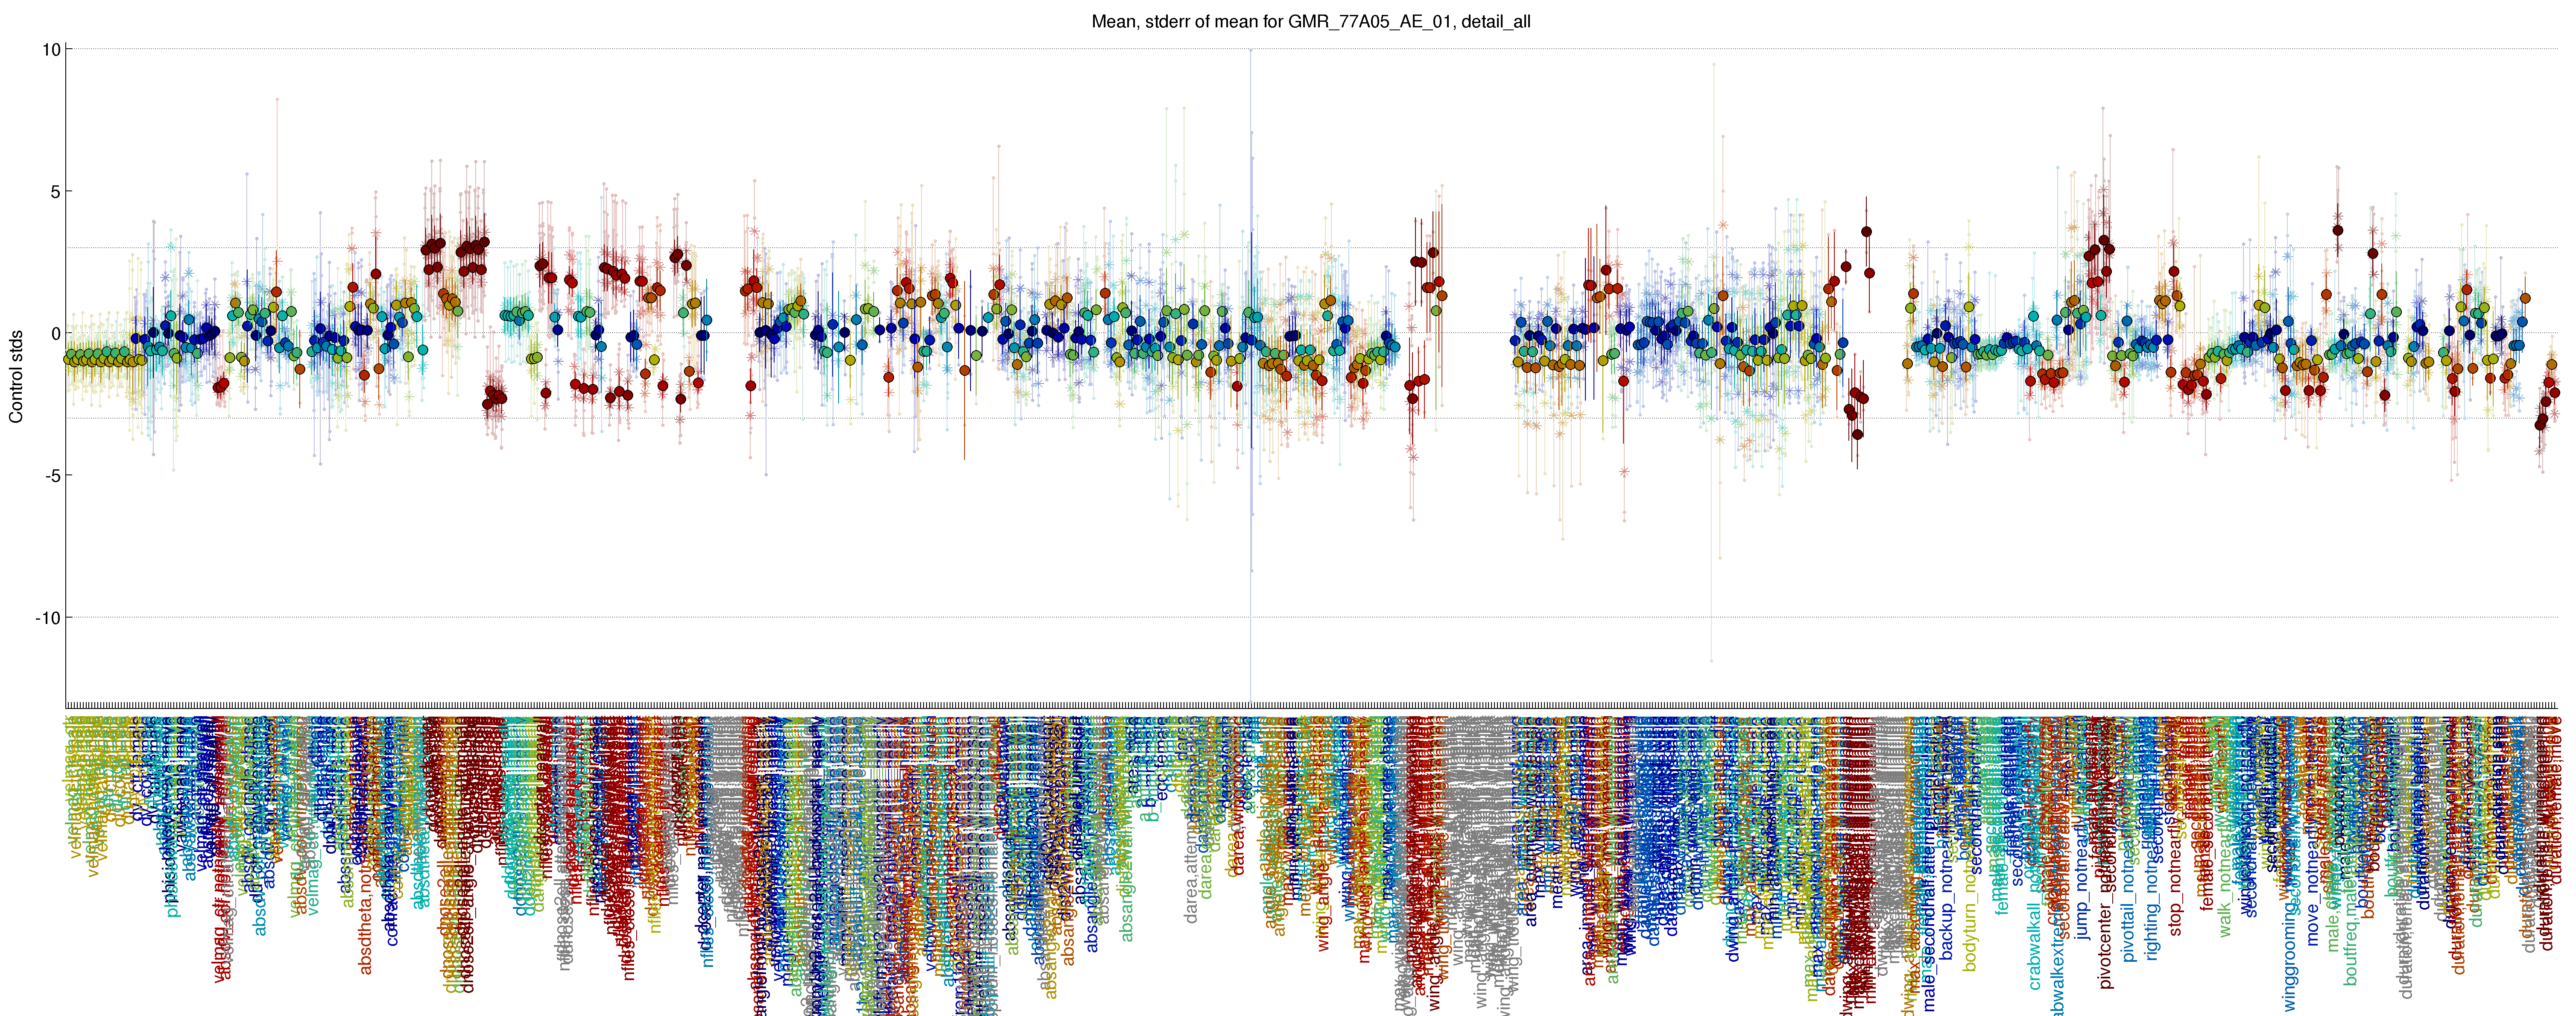Click the y-axis tick label "5"
Image resolution: width=2576 pixels, height=1016 pixels.
55,191
